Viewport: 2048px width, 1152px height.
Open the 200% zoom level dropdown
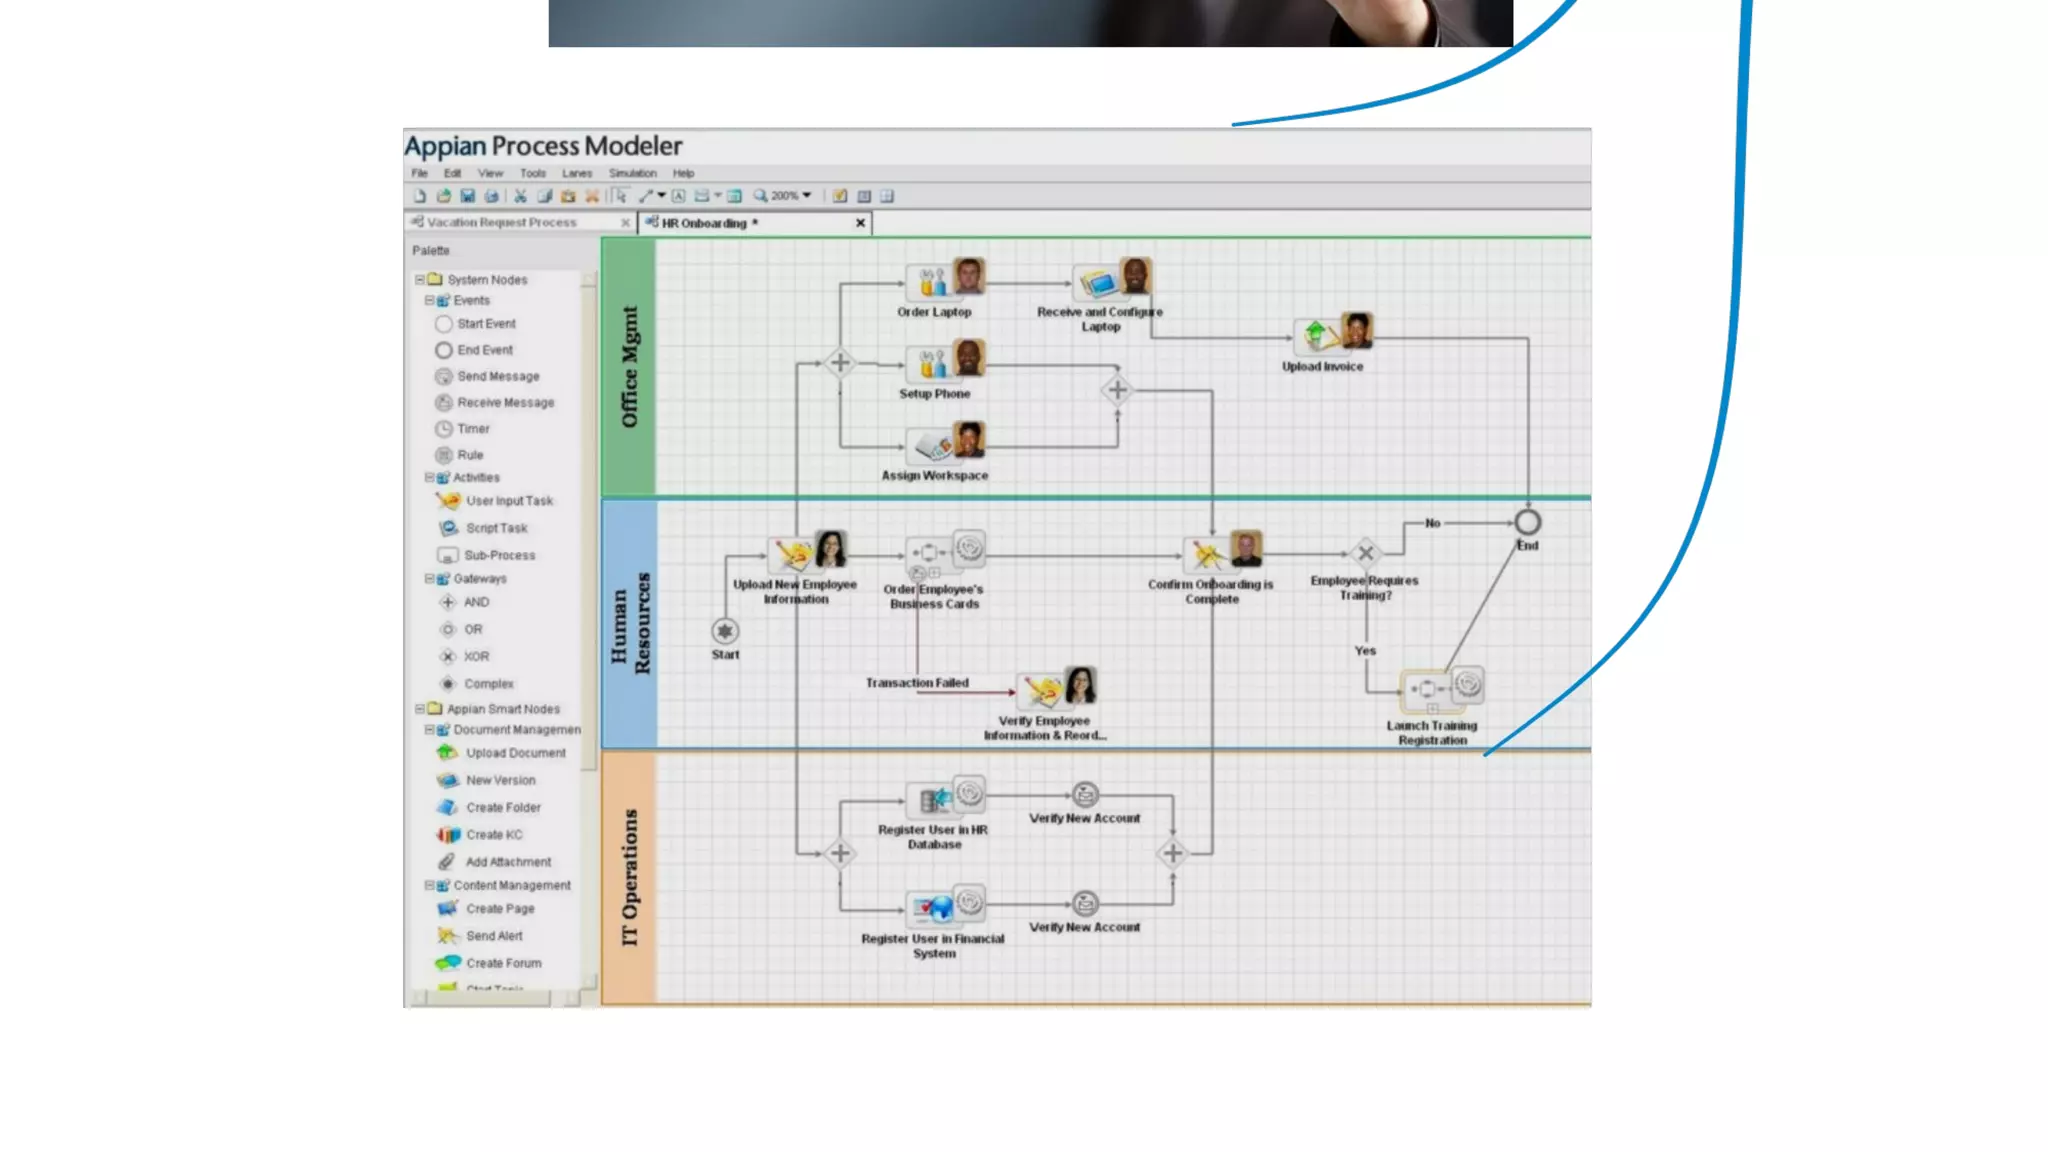click(807, 196)
